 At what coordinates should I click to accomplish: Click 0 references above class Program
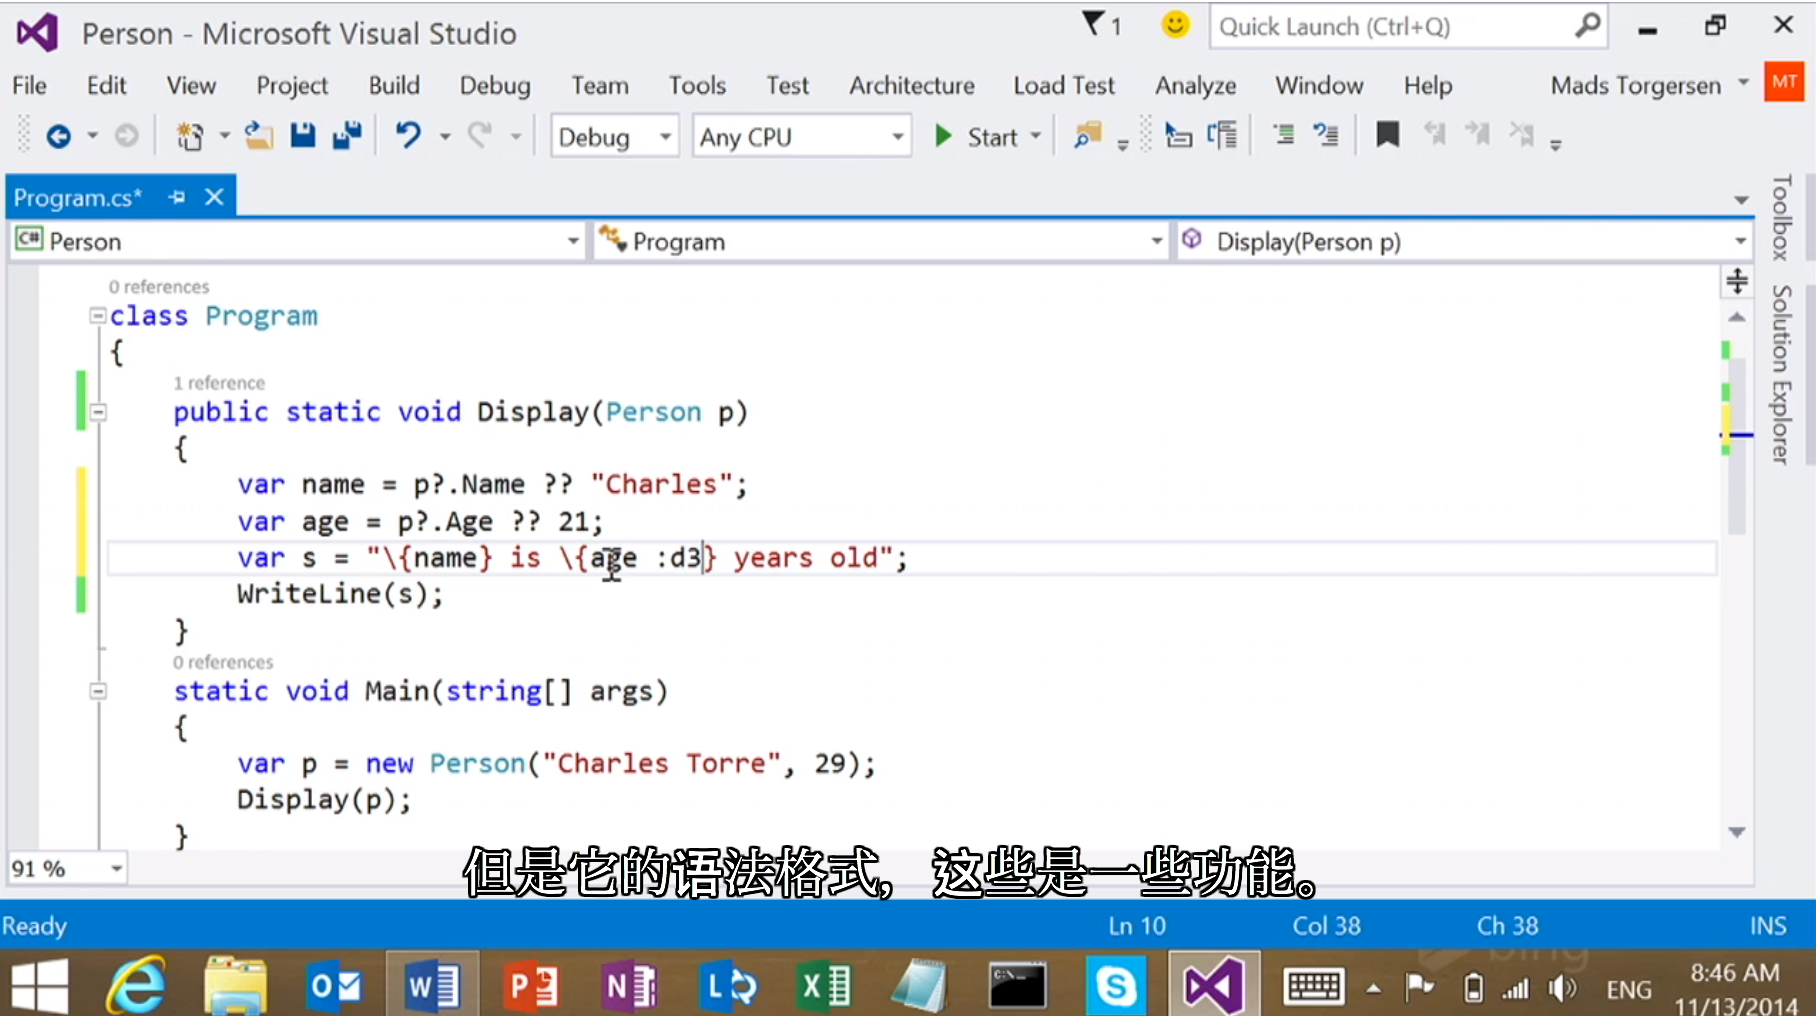point(159,287)
